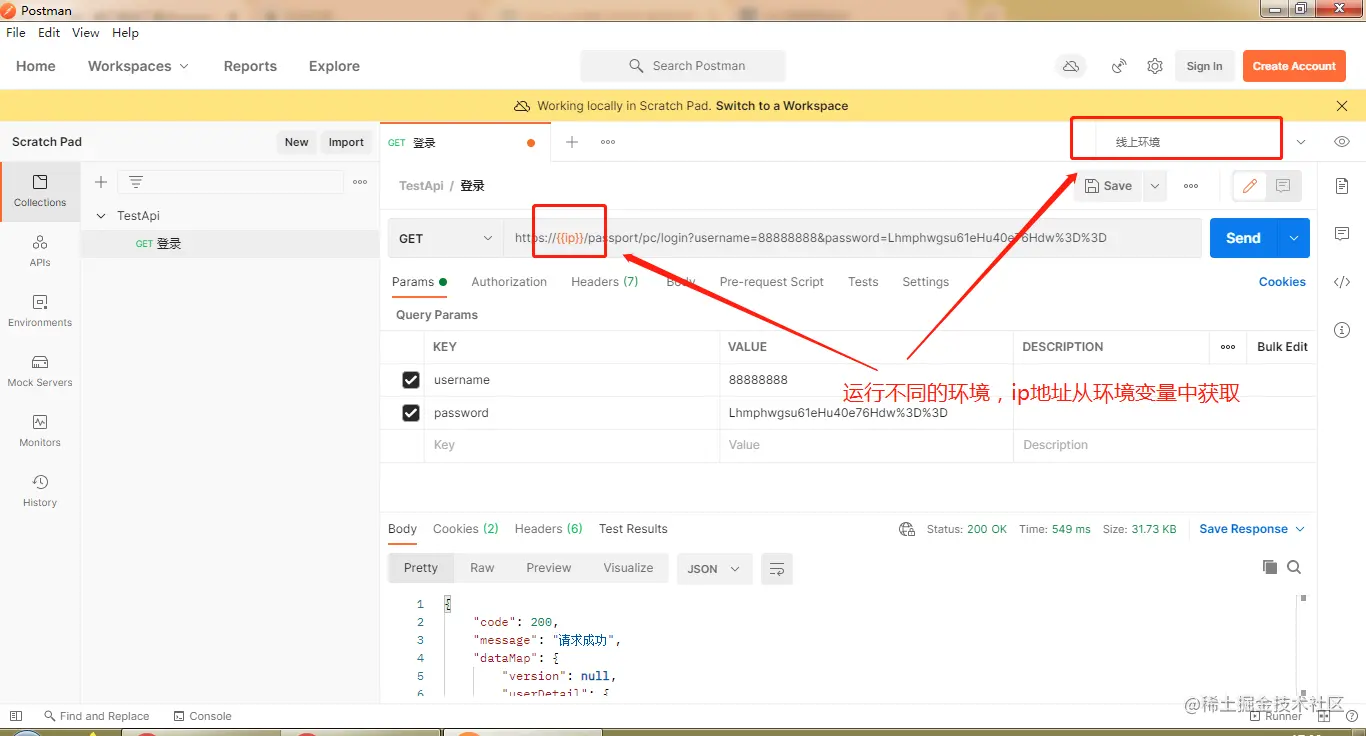The height and width of the screenshot is (736, 1366).
Task: Copy the response body with the copy icon
Action: click(x=1270, y=567)
